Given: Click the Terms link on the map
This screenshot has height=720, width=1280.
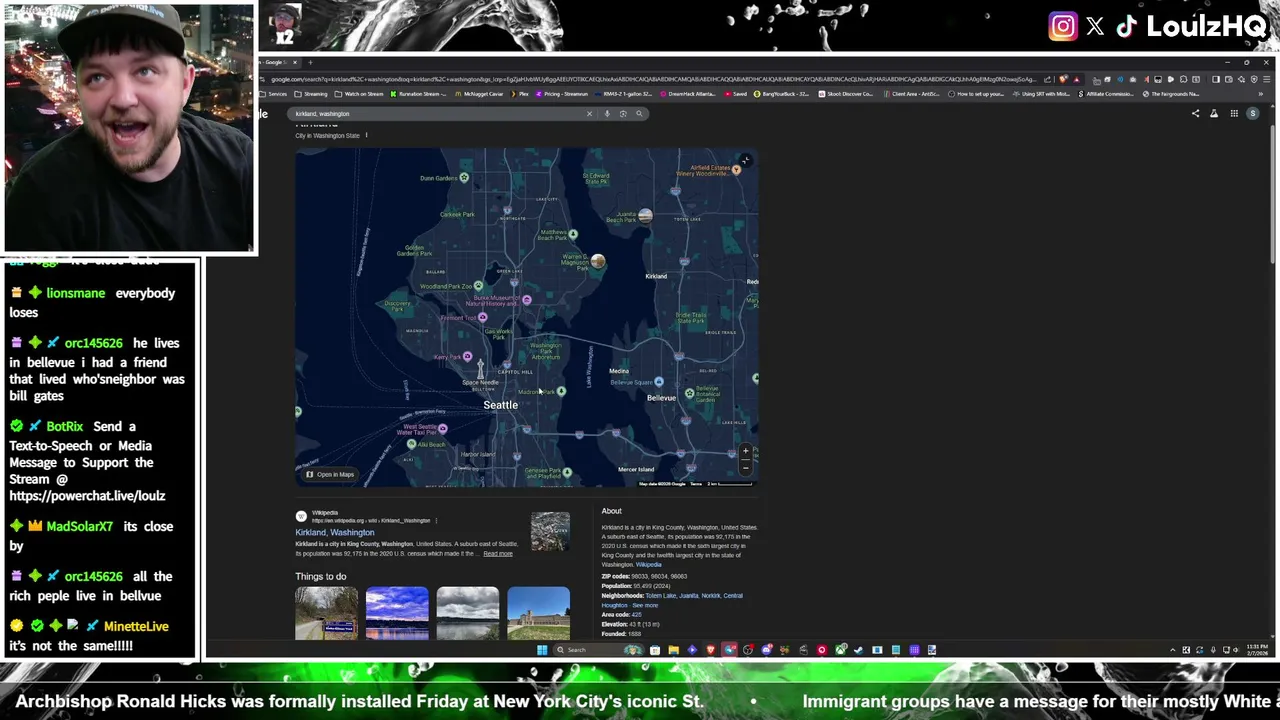Looking at the screenshot, I should pyautogui.click(x=696, y=484).
